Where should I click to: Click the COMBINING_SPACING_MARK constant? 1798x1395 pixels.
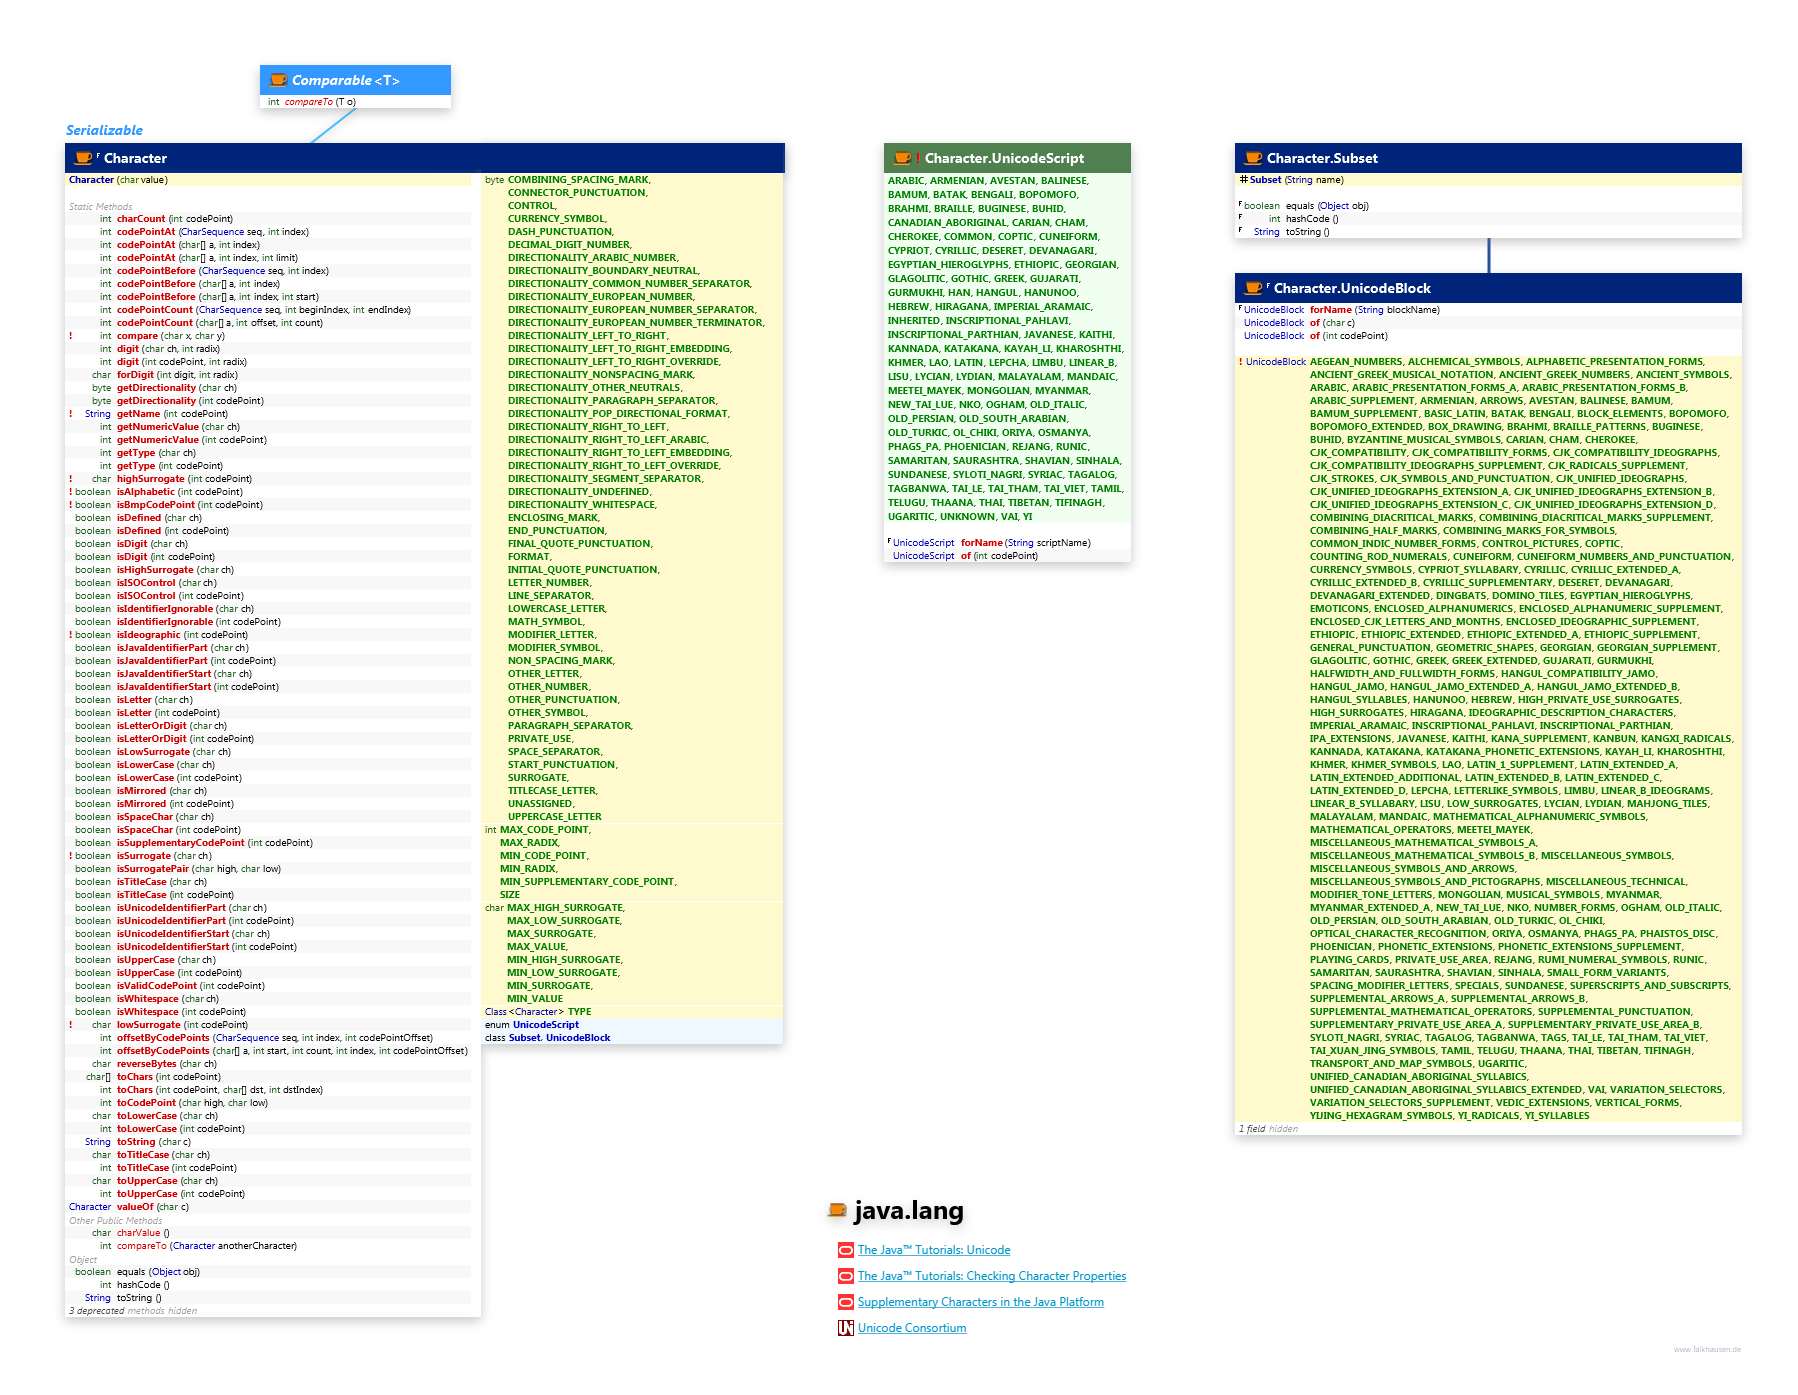(579, 180)
